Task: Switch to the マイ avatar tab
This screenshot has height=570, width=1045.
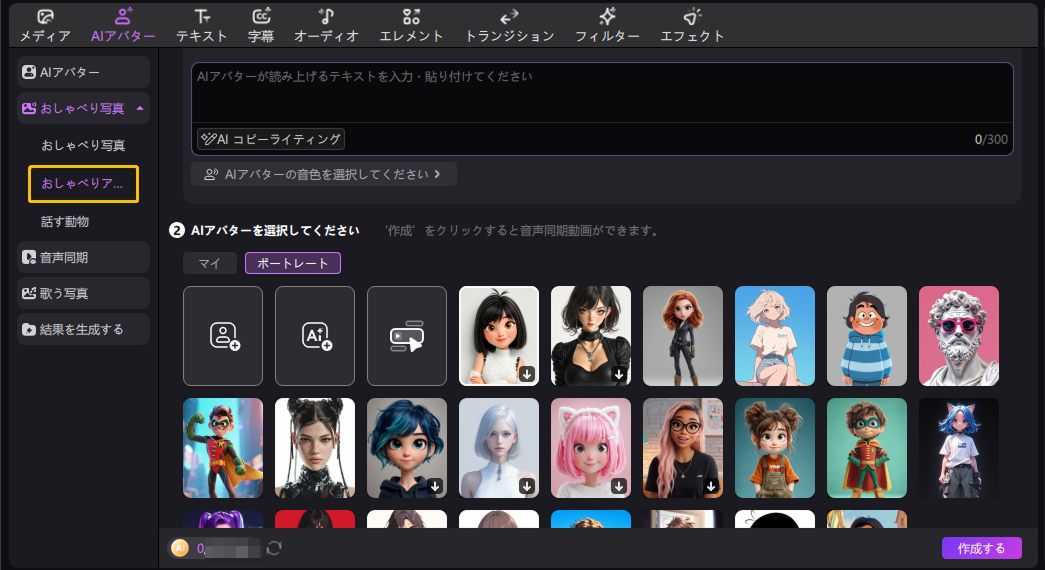Action: [209, 263]
